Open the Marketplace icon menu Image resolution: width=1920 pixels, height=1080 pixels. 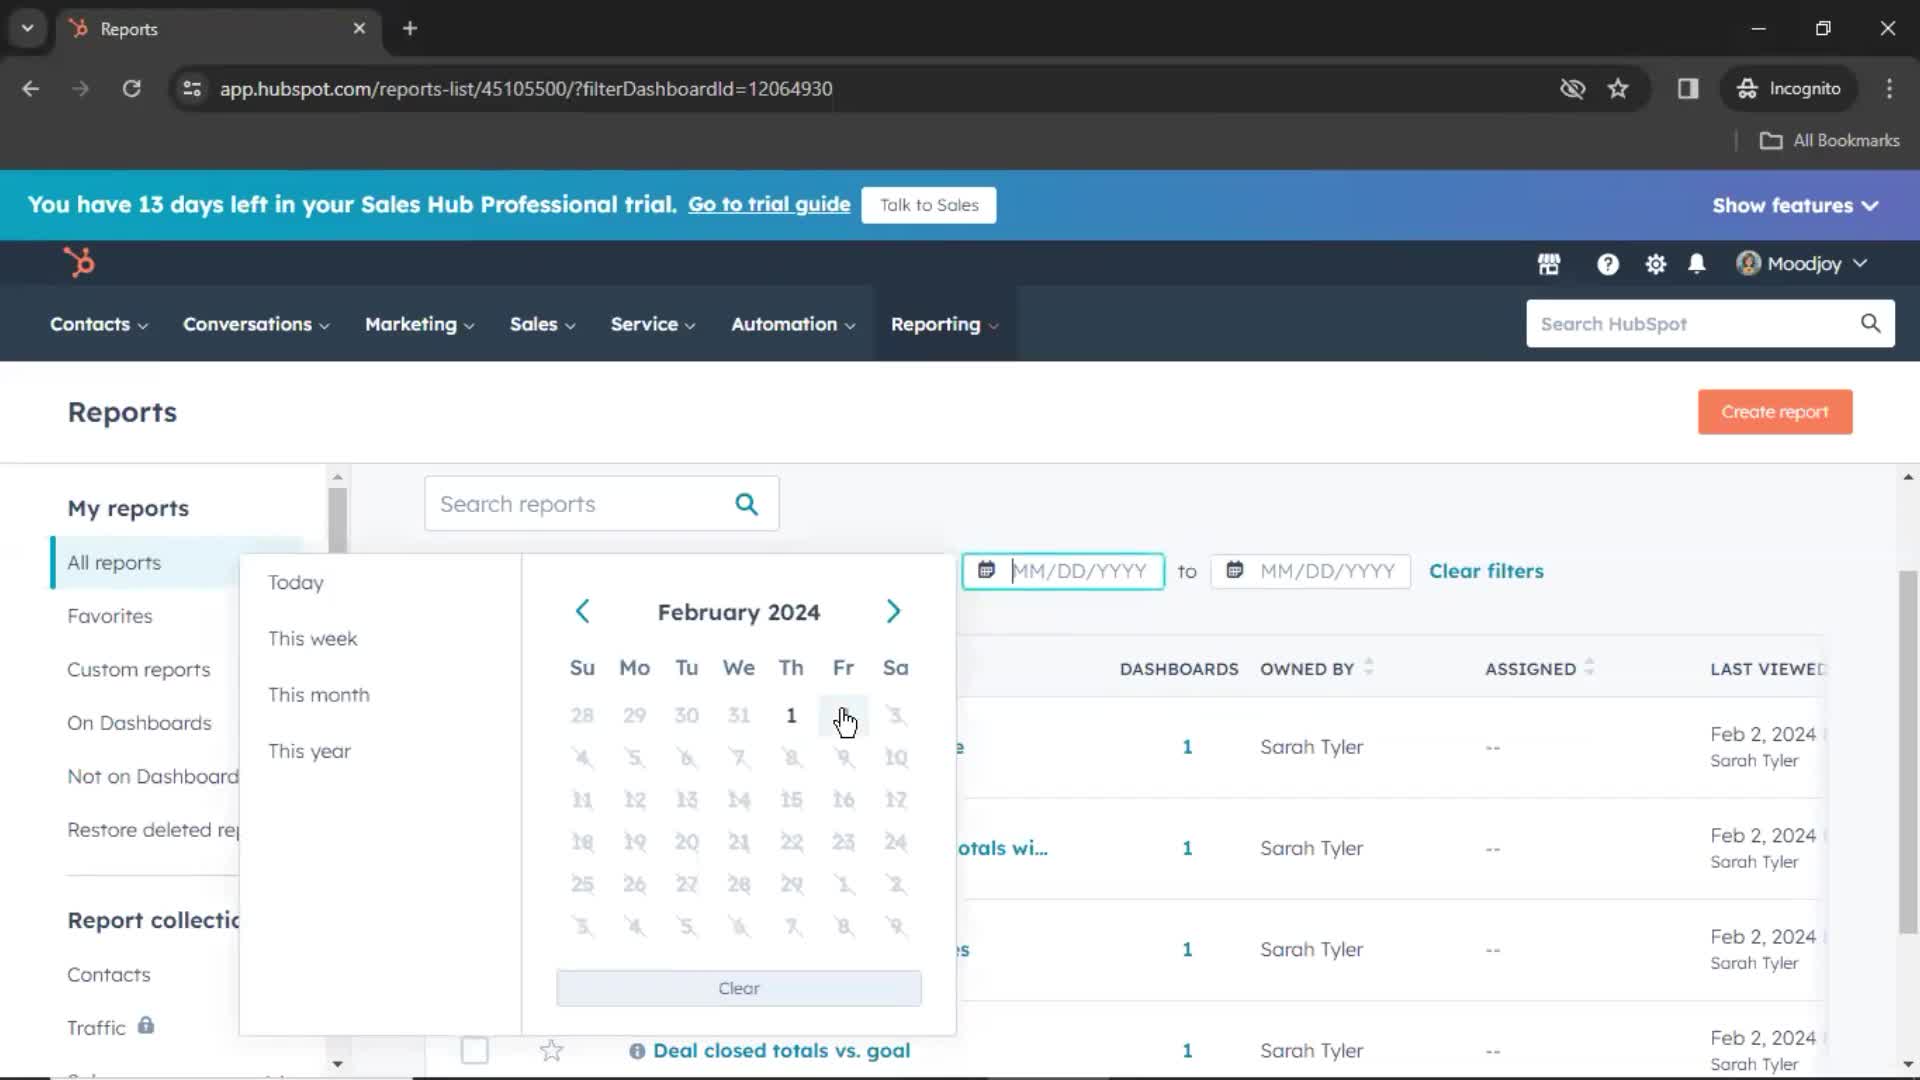[1549, 262]
